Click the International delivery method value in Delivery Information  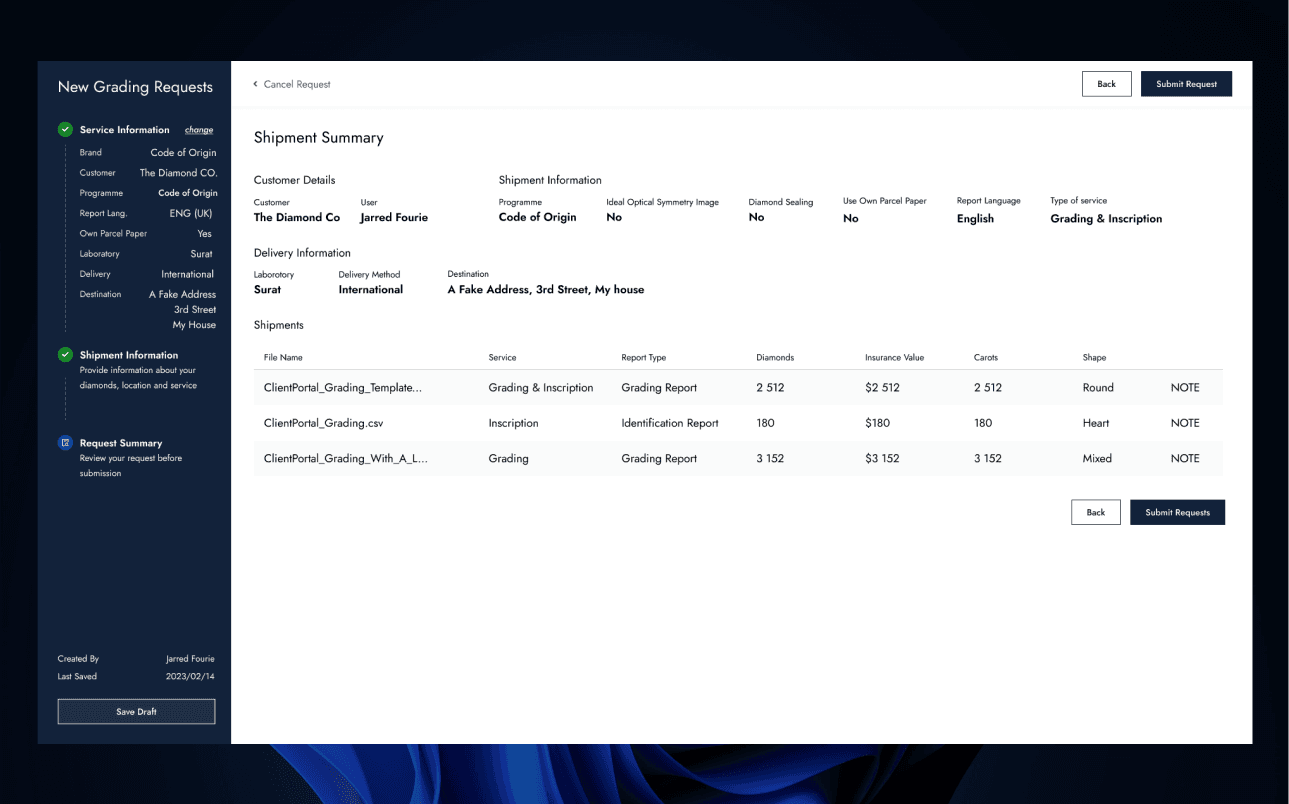click(x=371, y=289)
